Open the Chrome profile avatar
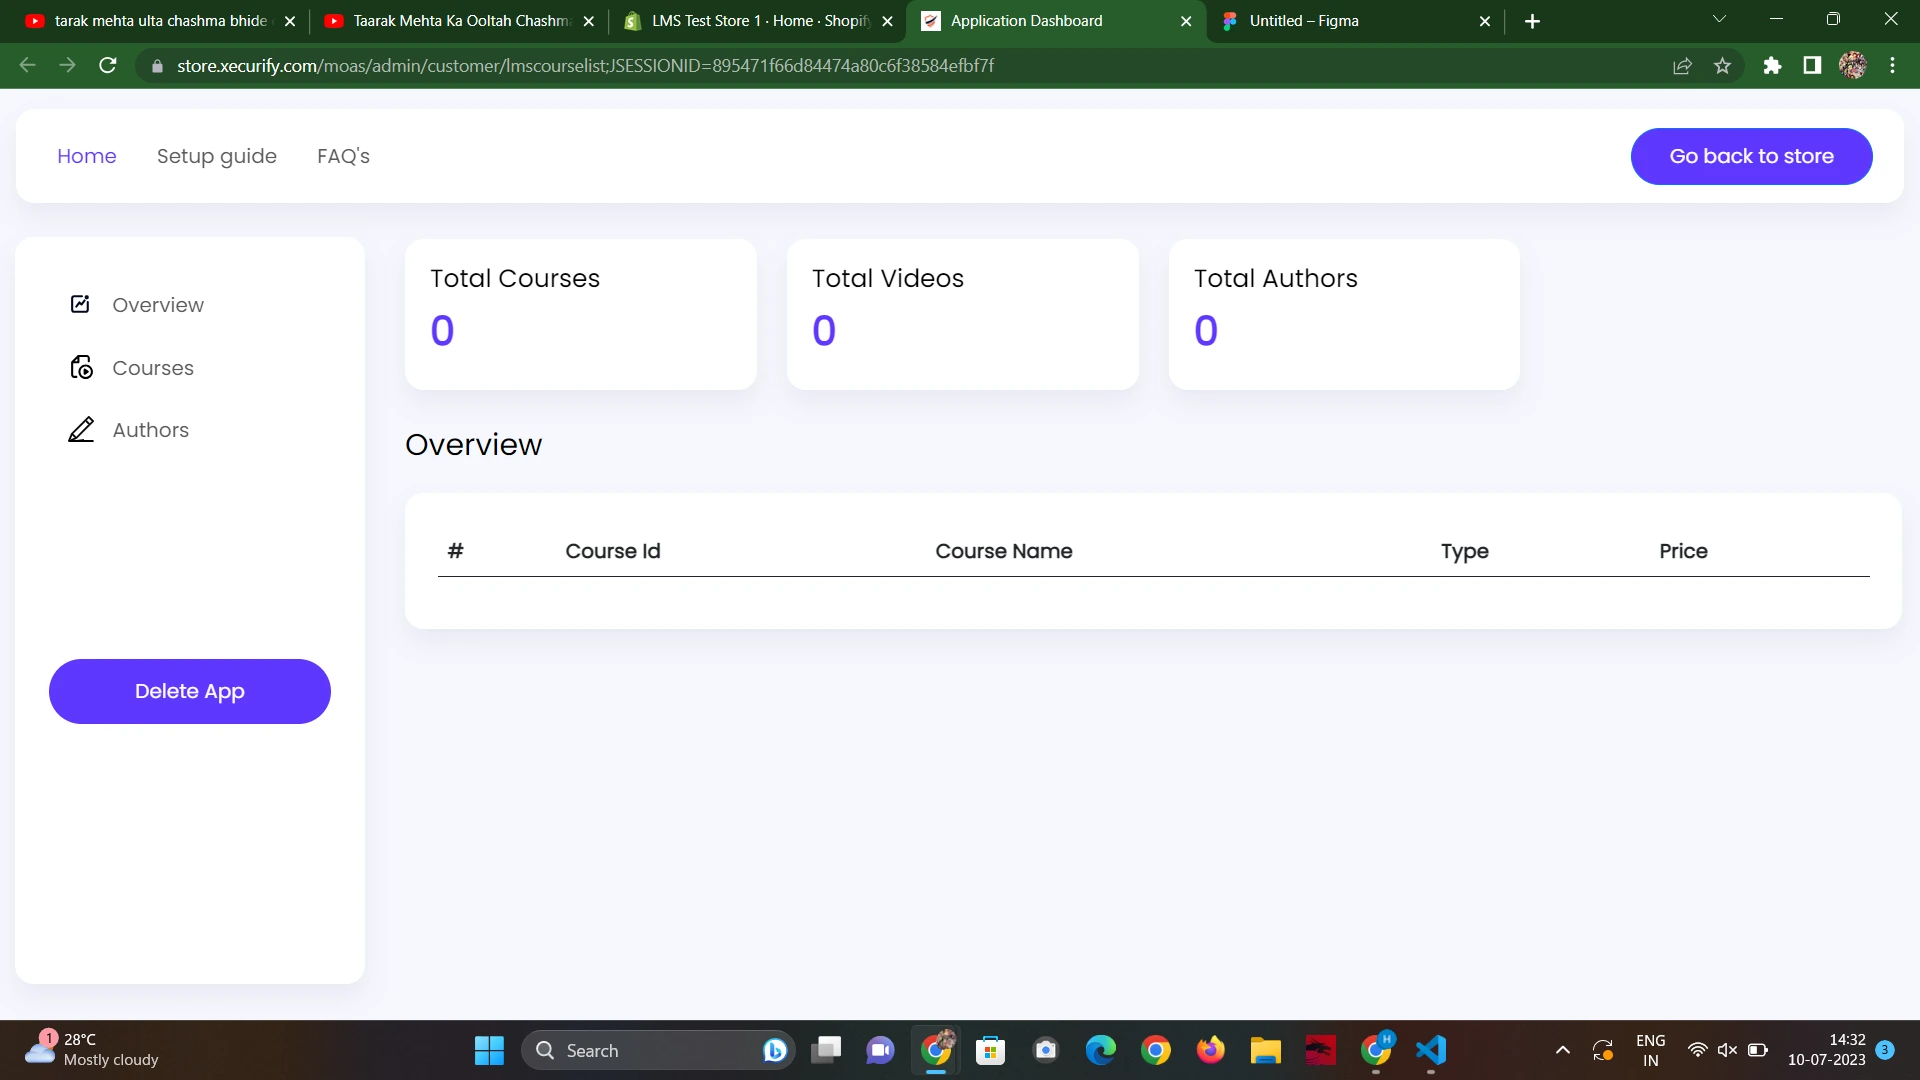Image resolution: width=1920 pixels, height=1080 pixels. pyautogui.click(x=1853, y=66)
